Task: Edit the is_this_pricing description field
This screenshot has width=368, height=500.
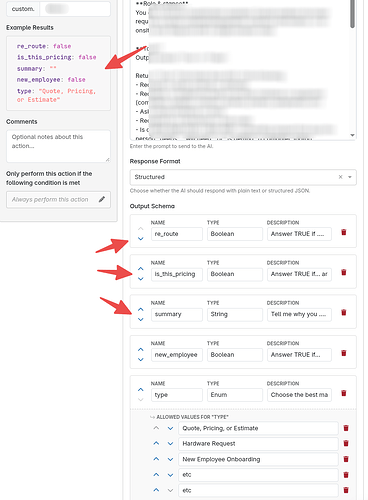Action: (299, 274)
